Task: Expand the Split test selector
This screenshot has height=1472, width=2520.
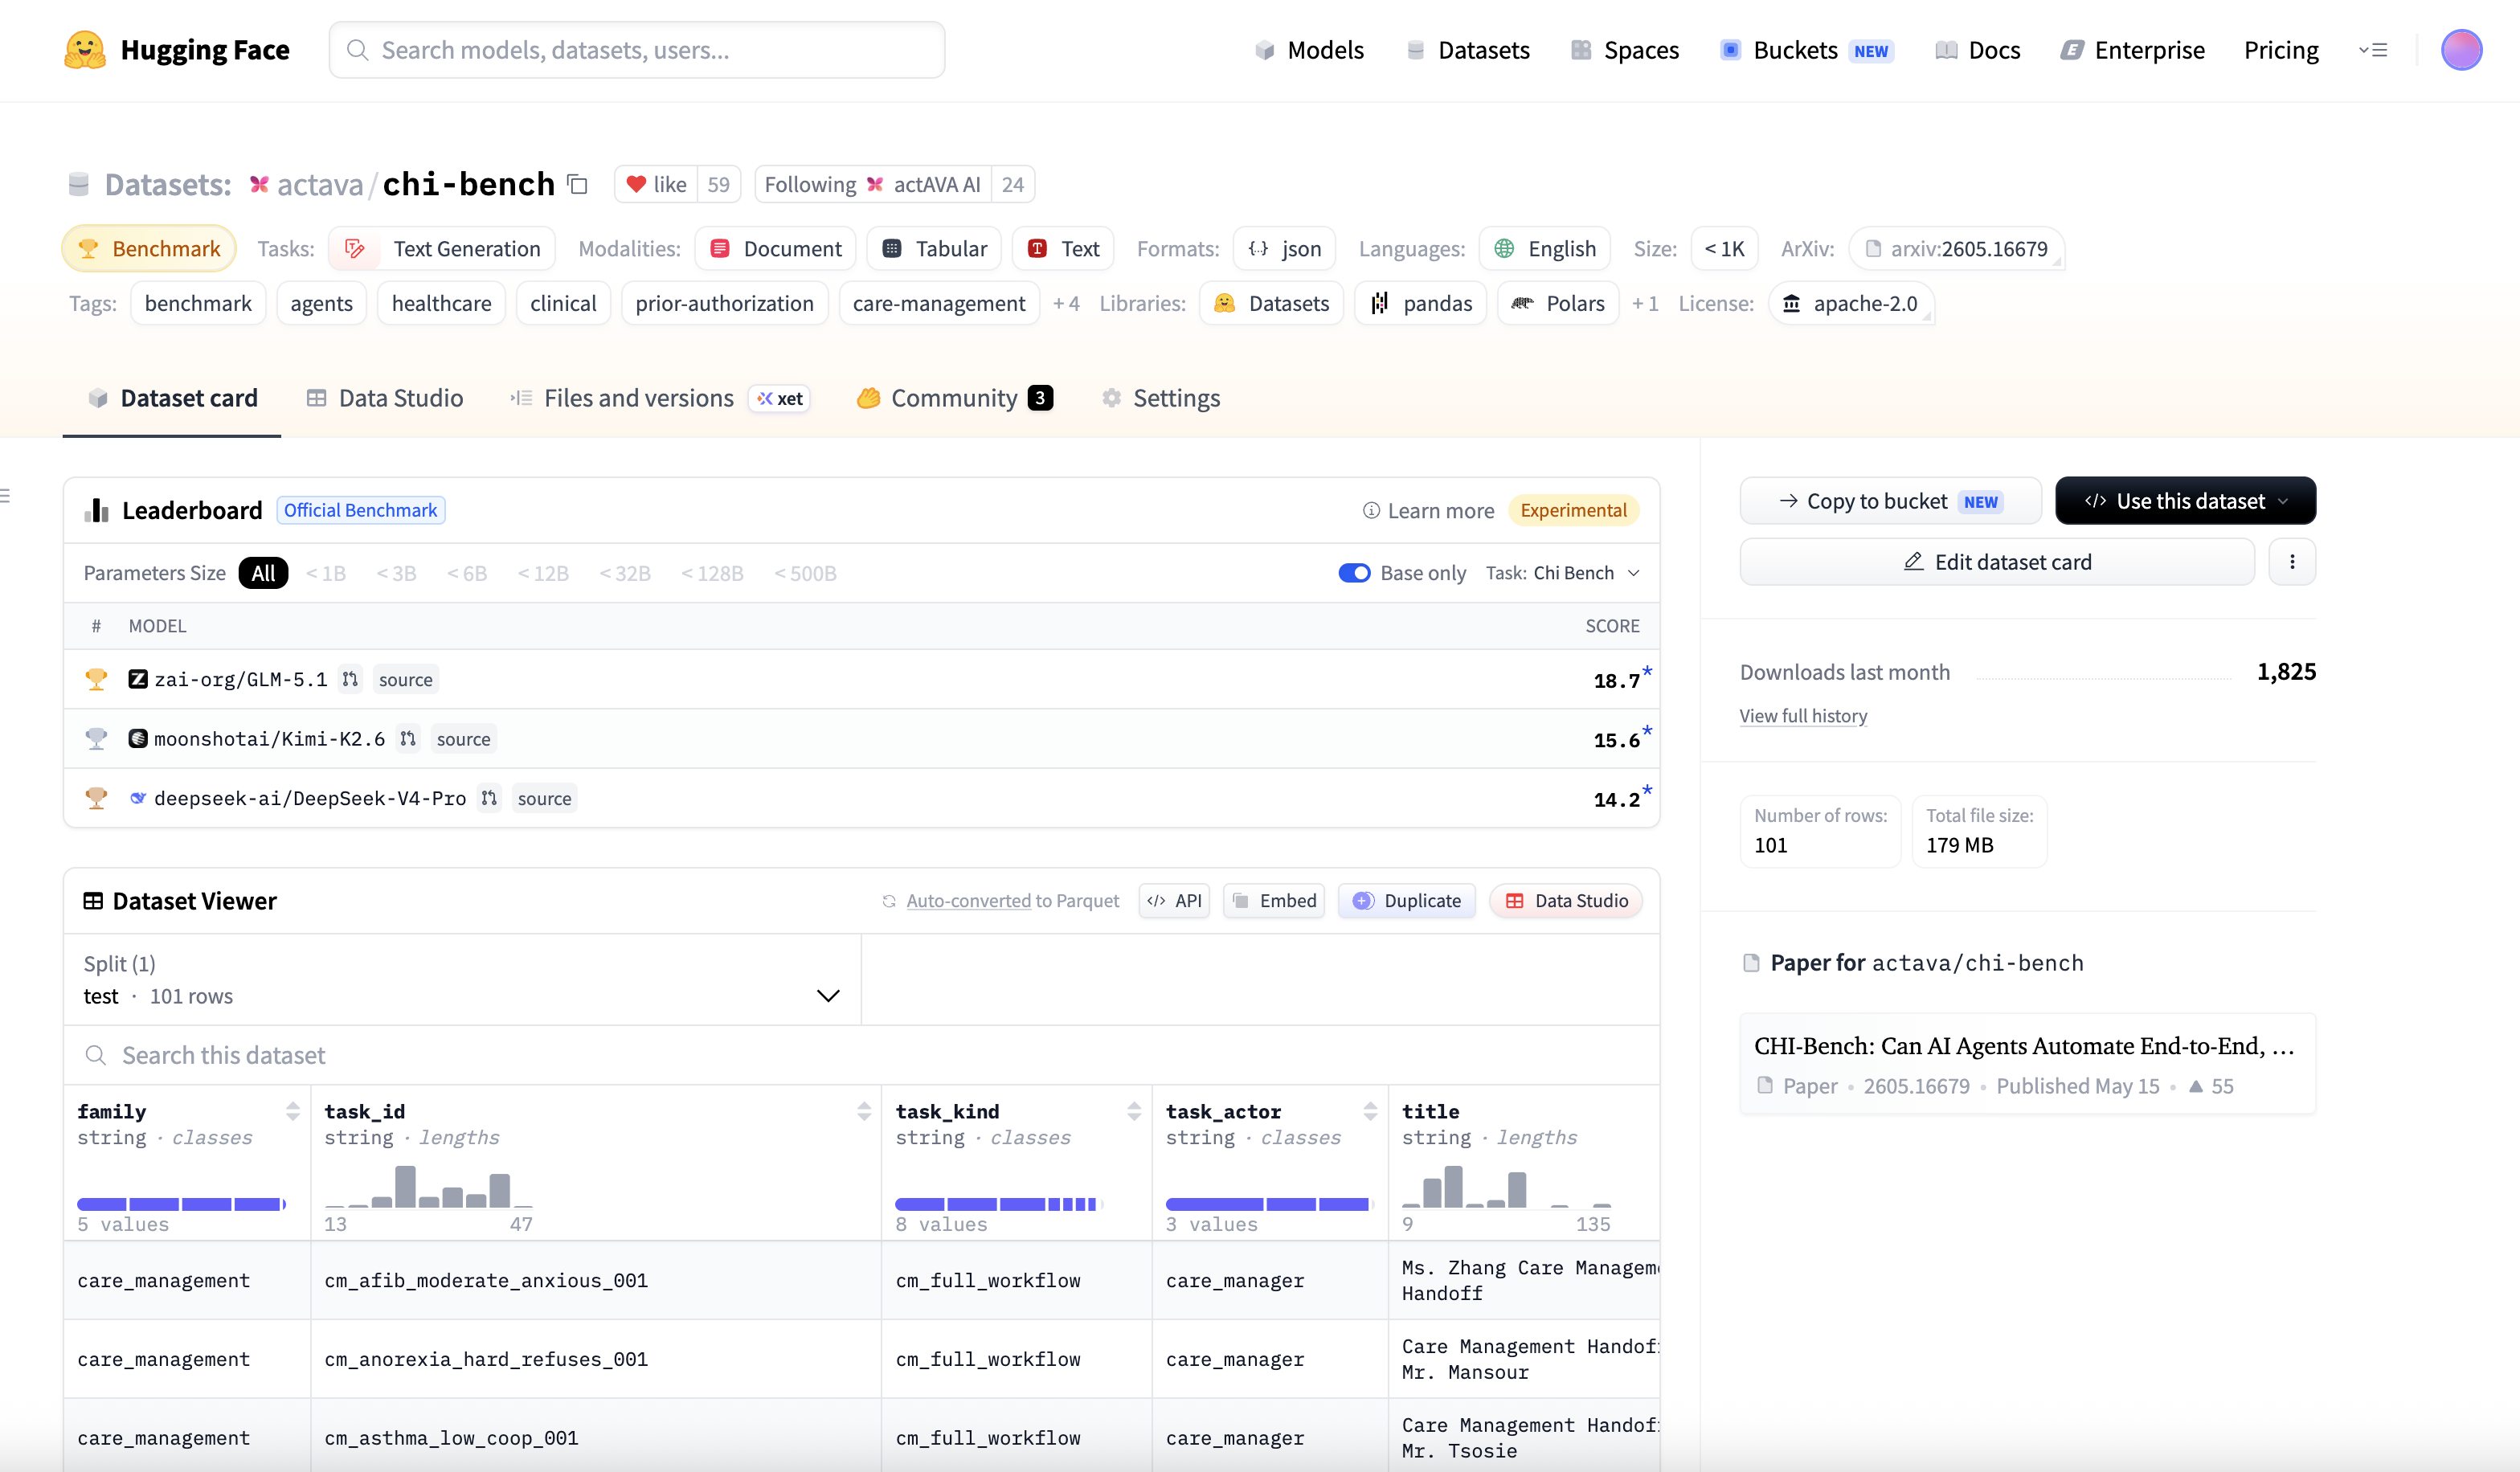Action: (462, 980)
